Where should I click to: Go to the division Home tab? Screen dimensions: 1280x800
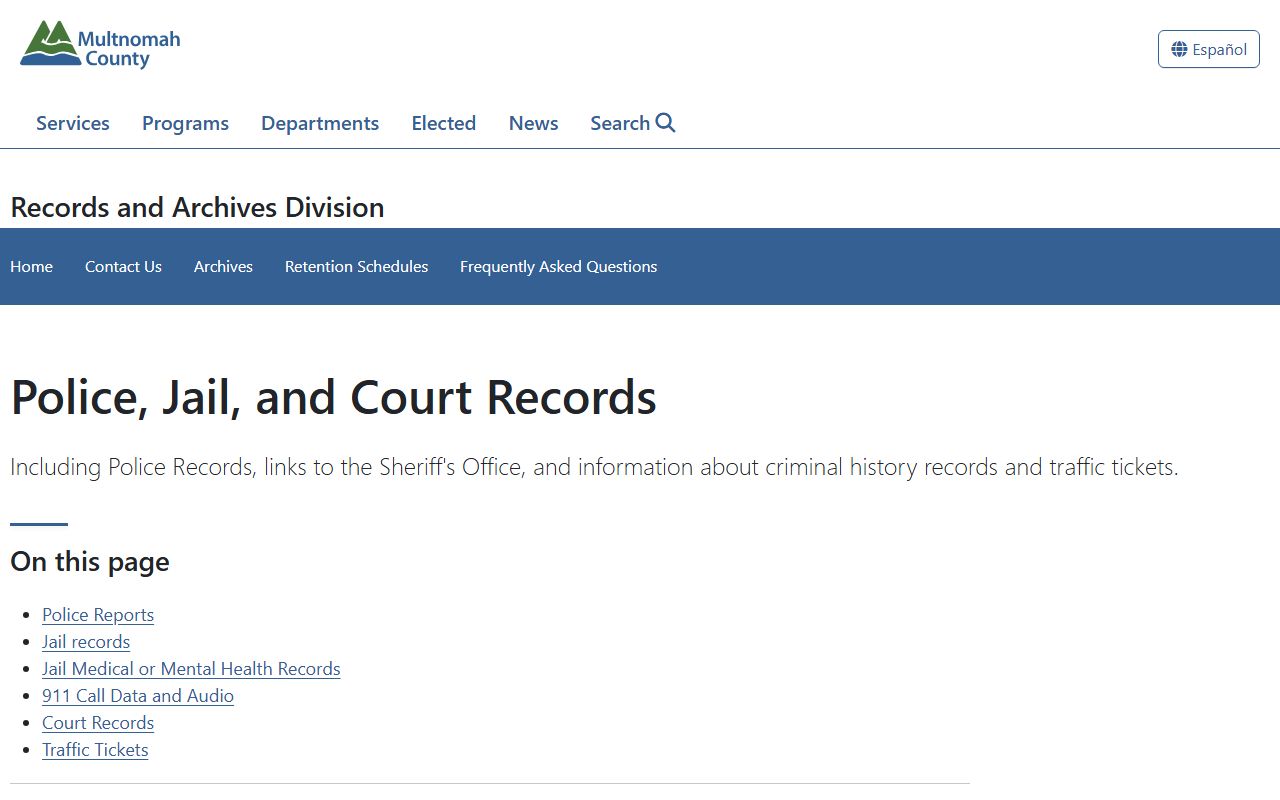(x=31, y=266)
